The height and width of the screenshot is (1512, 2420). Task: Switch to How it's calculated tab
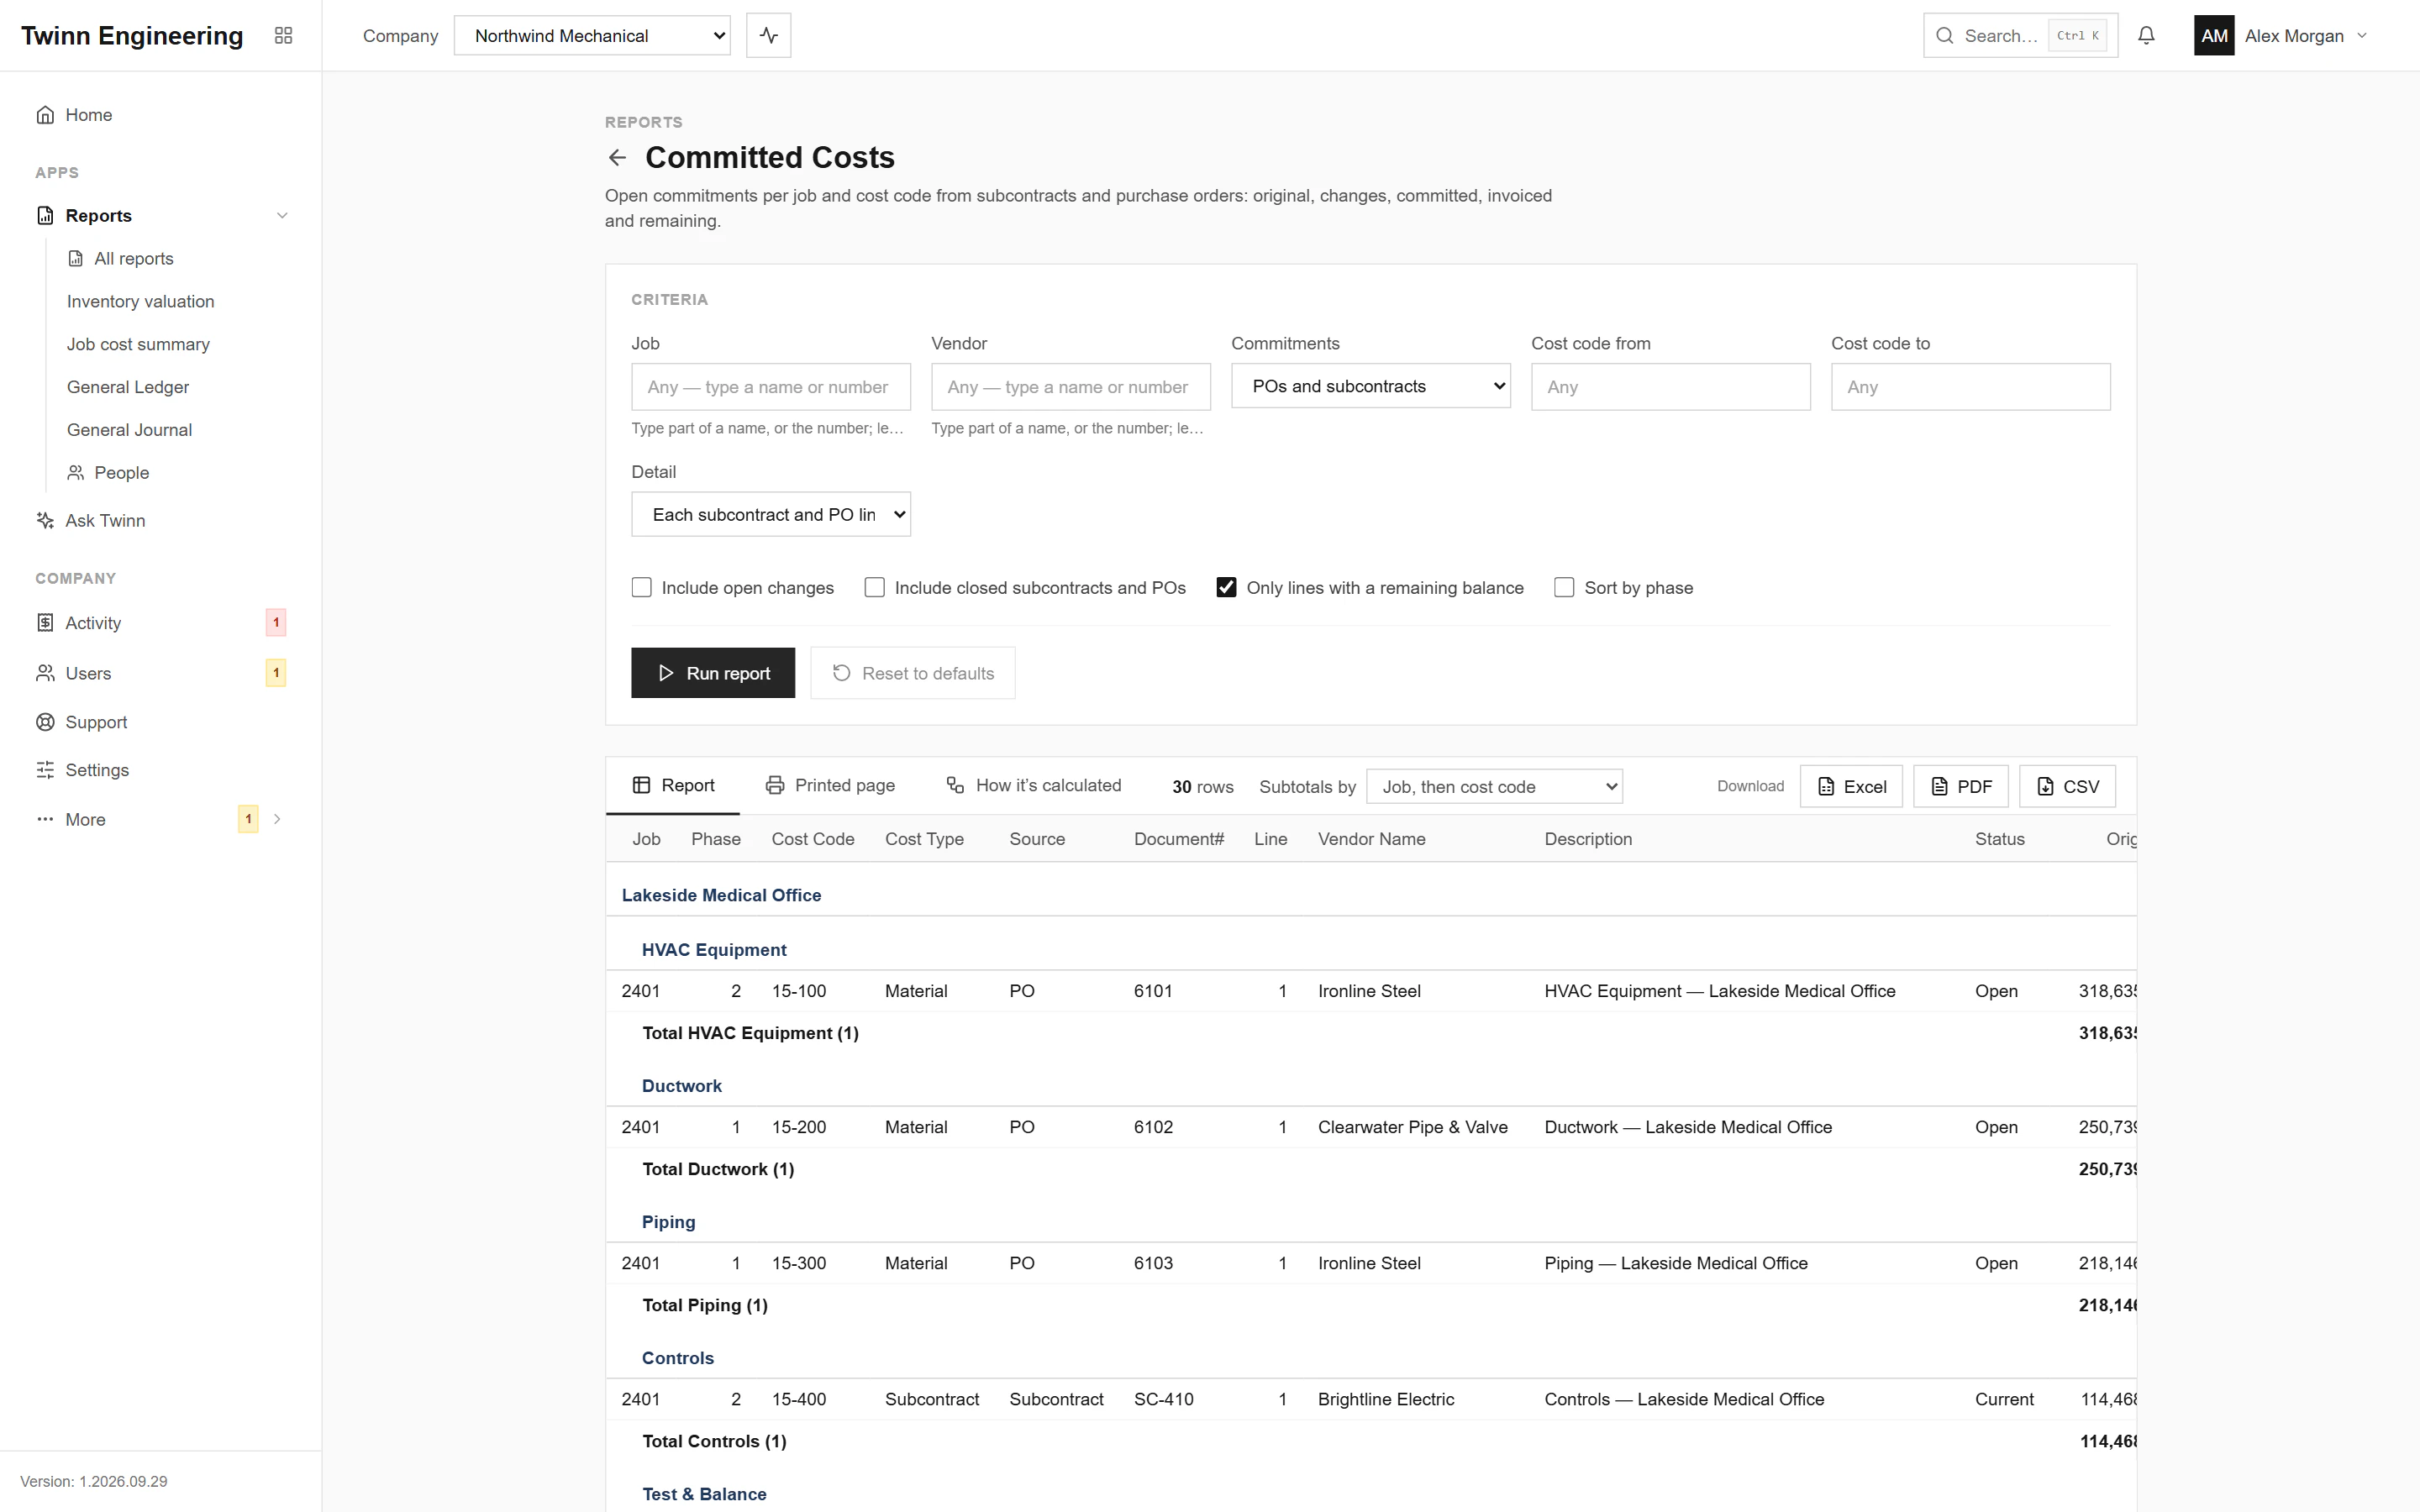click(1034, 786)
